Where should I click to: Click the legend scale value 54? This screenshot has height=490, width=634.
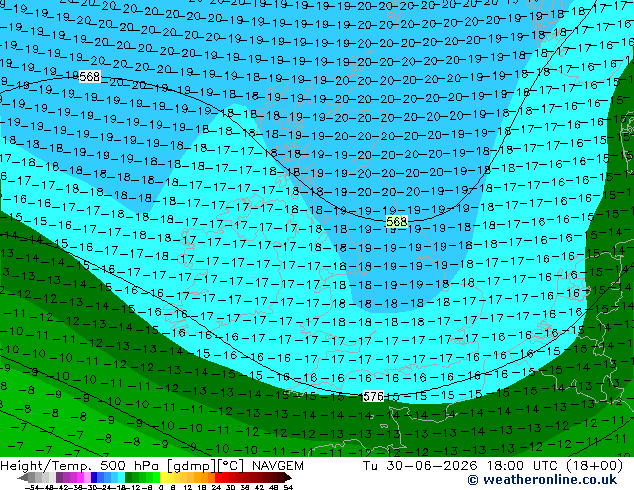coord(287,487)
